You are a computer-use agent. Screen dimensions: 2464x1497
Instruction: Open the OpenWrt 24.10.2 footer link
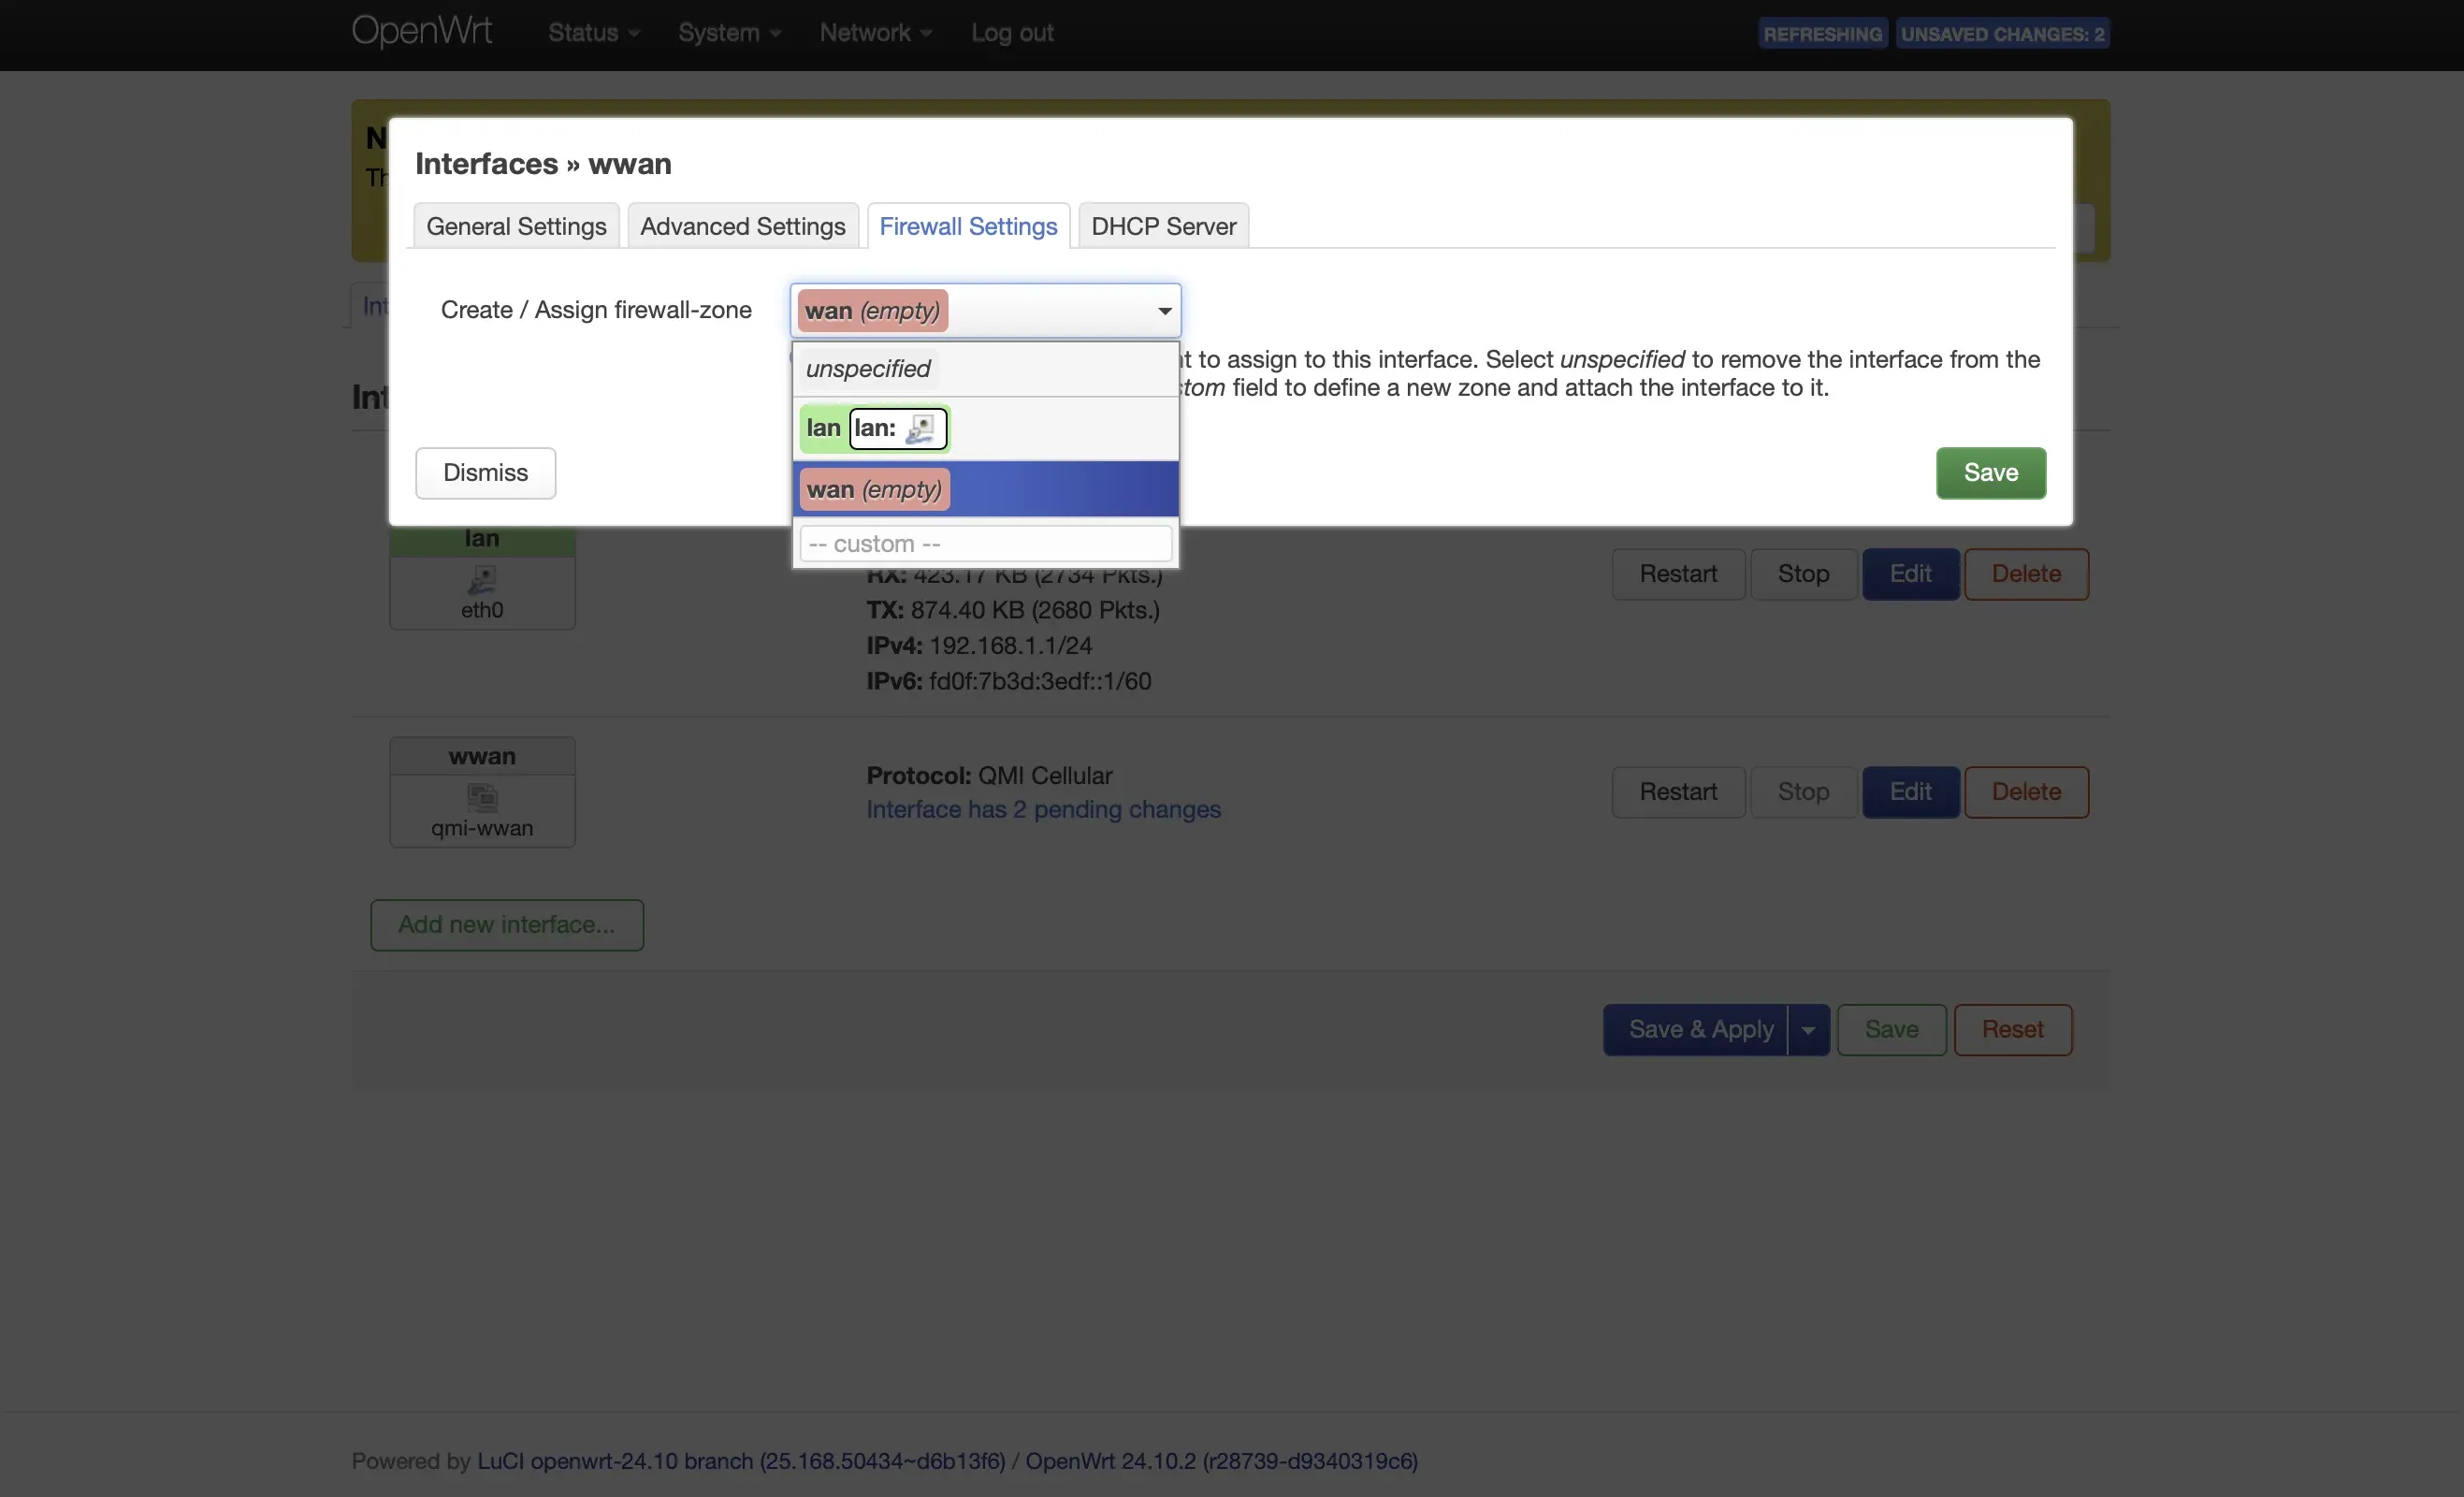[x=1221, y=1461]
